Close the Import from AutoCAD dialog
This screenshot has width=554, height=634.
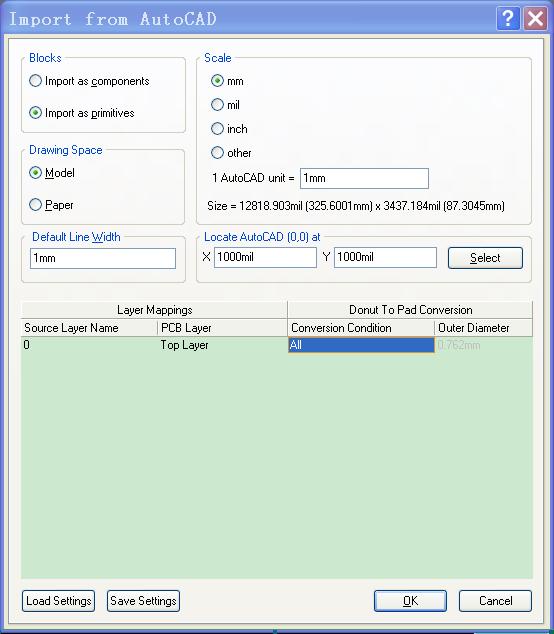click(x=535, y=19)
